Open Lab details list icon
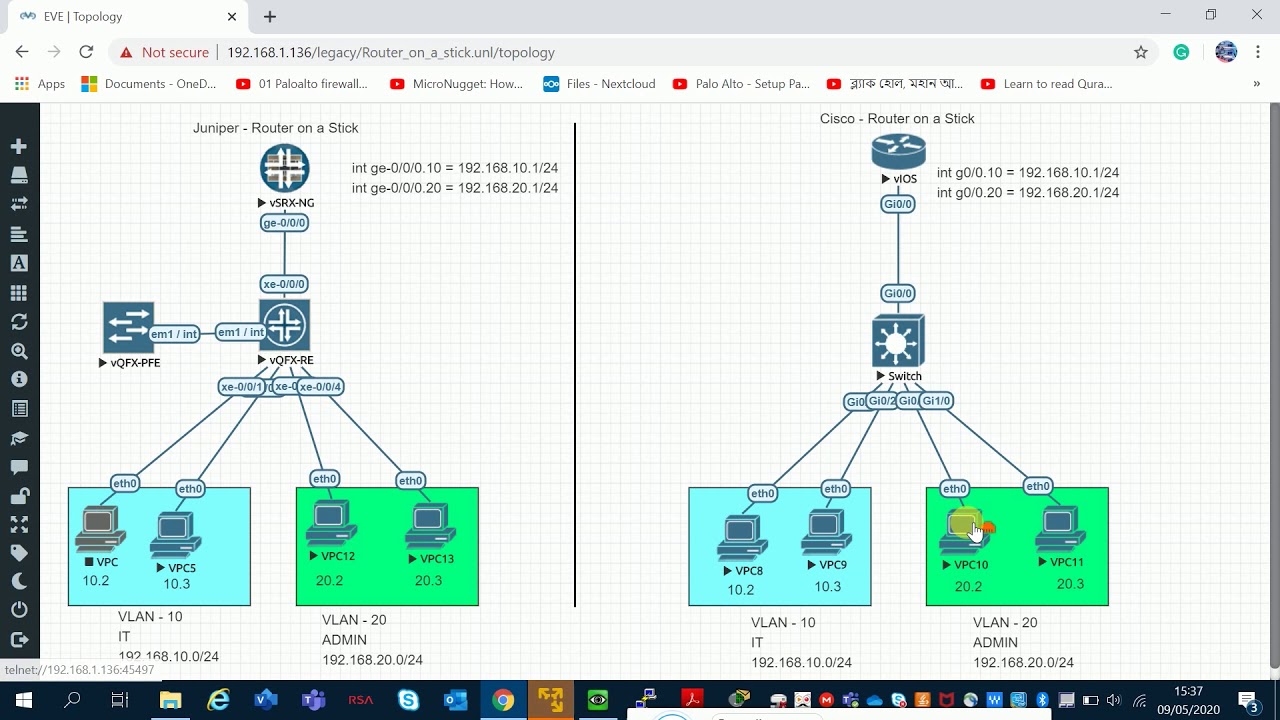The image size is (1280, 720). [x=18, y=409]
